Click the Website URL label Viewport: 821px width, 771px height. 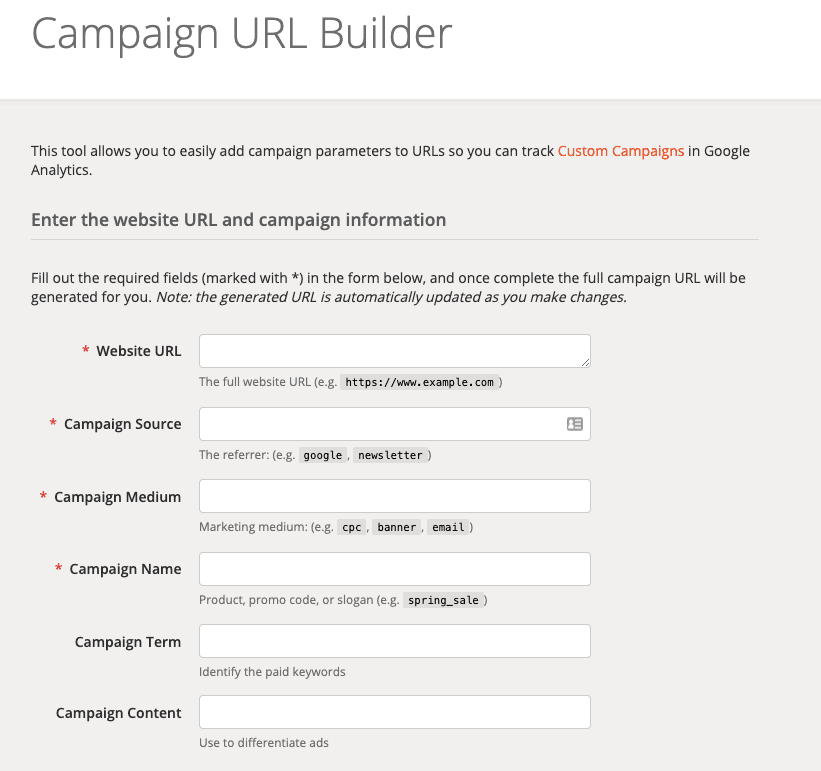[139, 351]
